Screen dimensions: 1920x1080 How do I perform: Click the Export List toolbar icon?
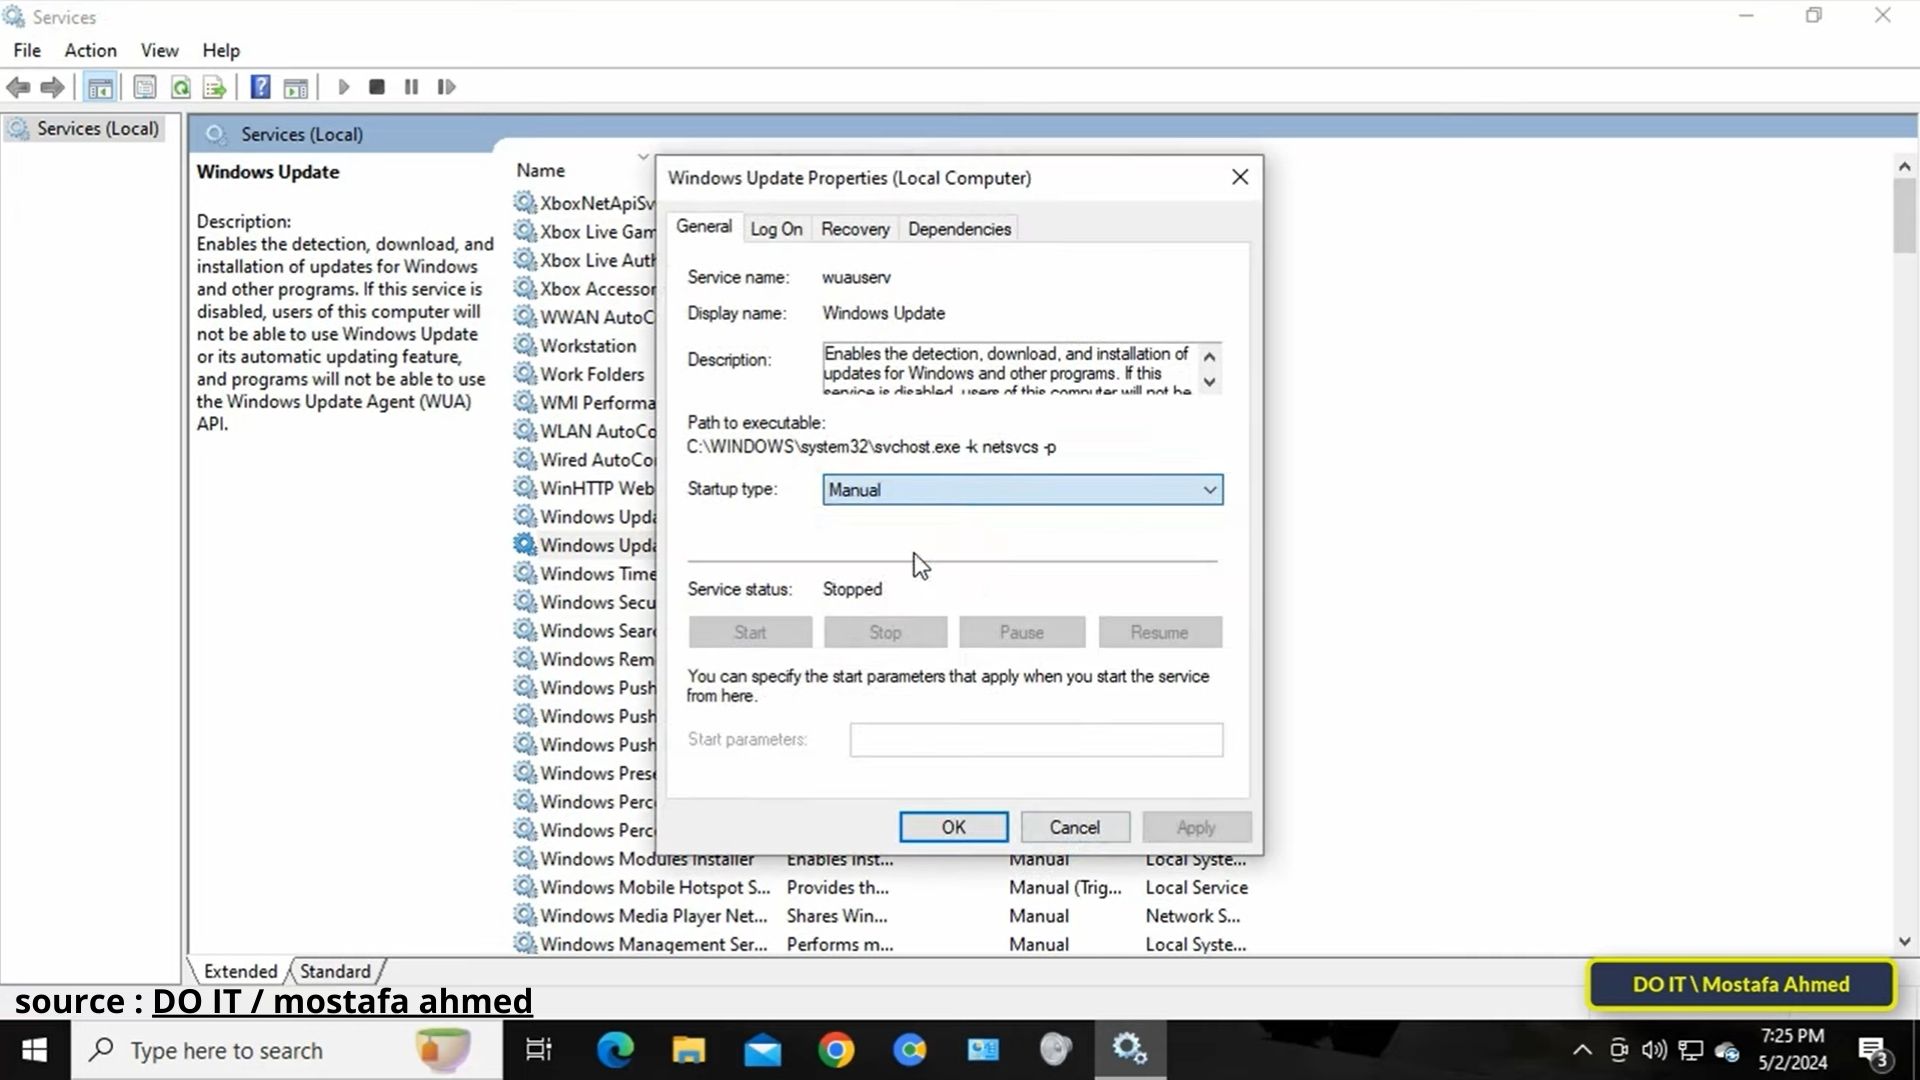click(215, 88)
